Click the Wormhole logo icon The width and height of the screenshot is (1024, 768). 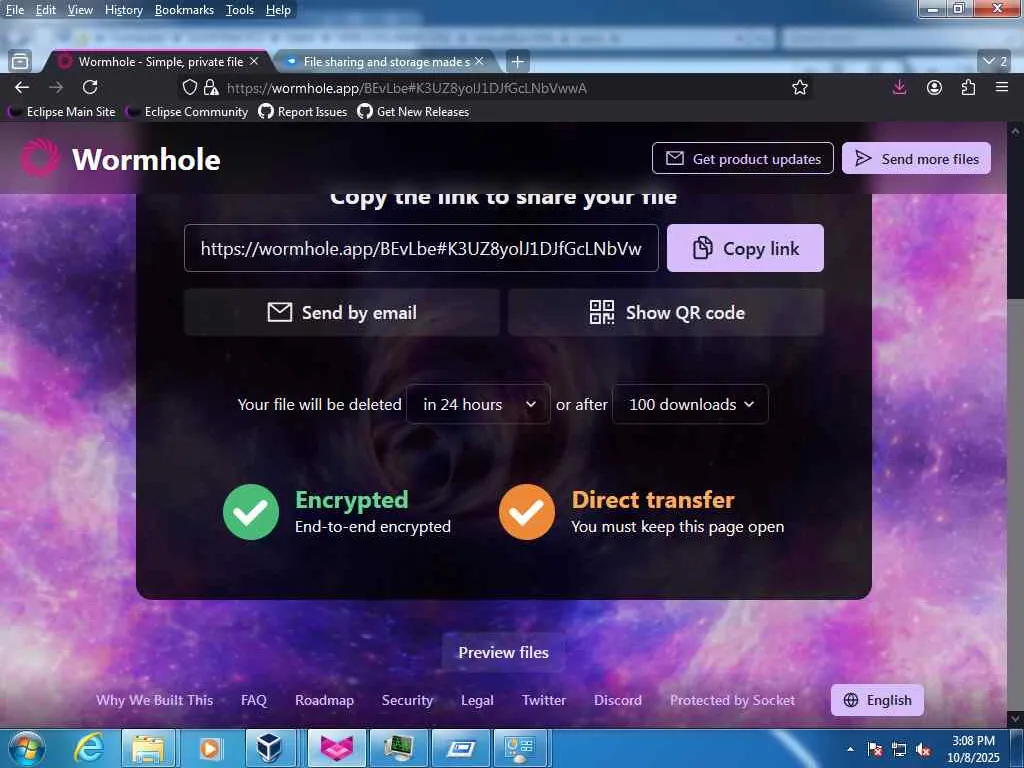[40, 158]
